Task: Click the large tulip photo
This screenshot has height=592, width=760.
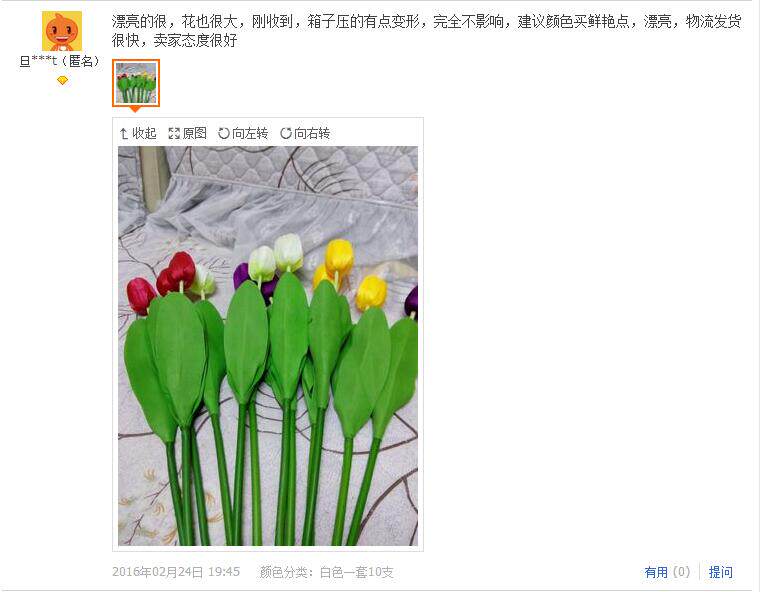Action: pos(268,346)
